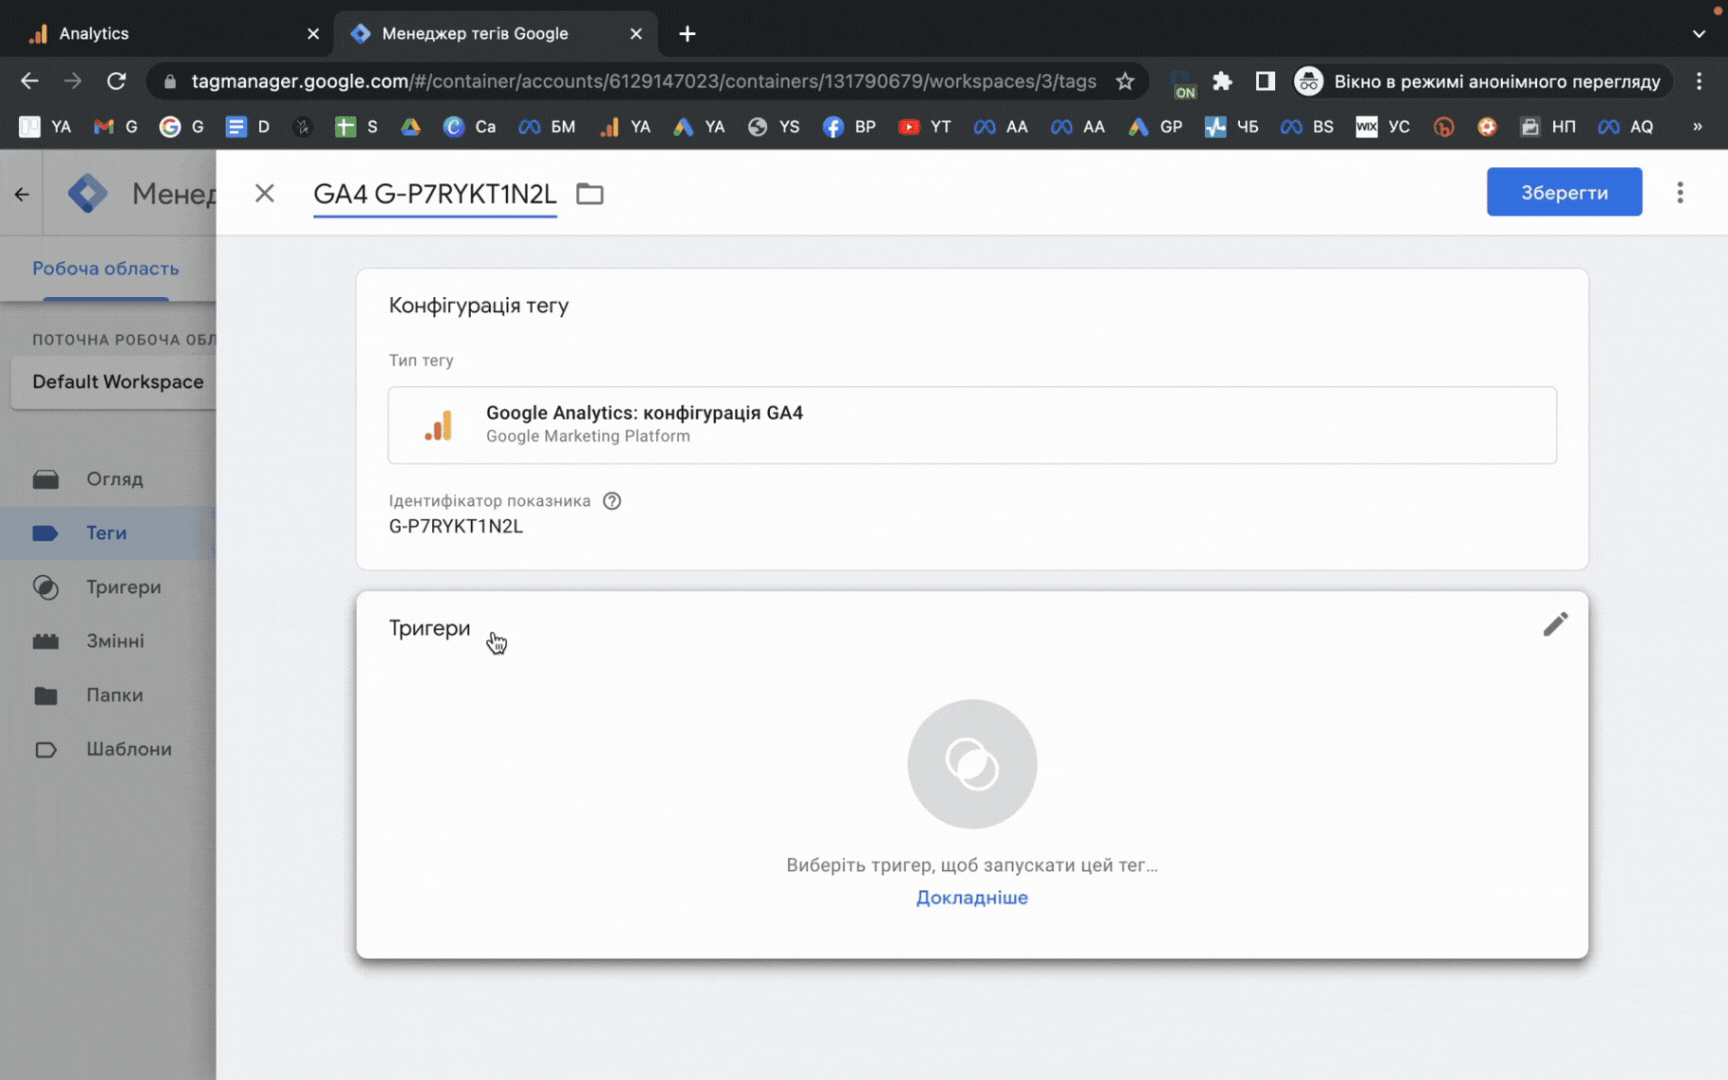Open Огляд in the sidebar
This screenshot has width=1728, height=1080.
107,479
